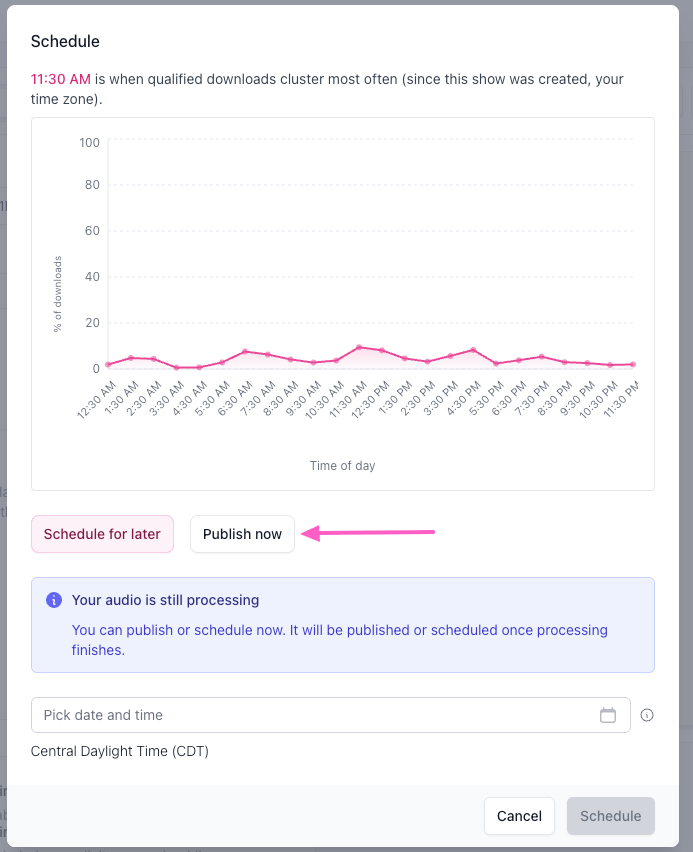Click the 6:30 AM chart data point

245,352
